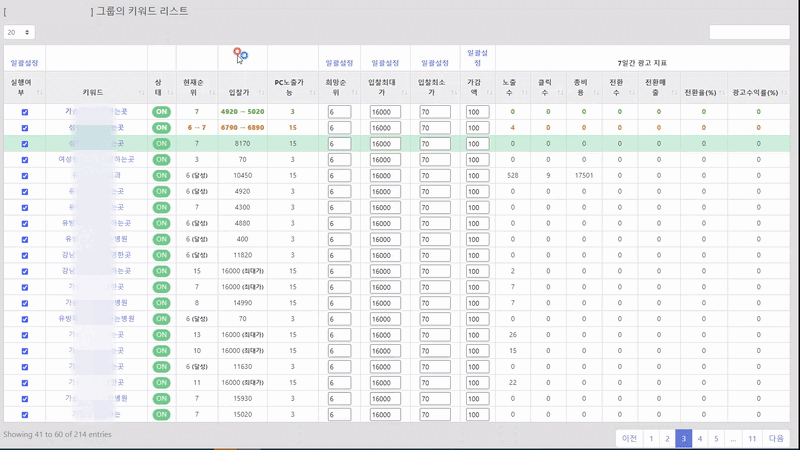Open the entries-per-page dropdown showing 20

(x=19, y=33)
